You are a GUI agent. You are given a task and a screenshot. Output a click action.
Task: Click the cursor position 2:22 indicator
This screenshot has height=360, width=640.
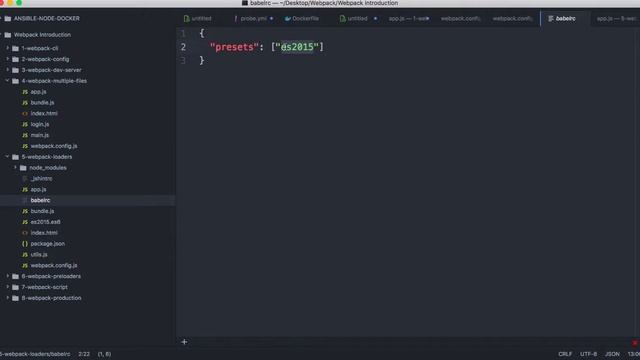point(84,354)
